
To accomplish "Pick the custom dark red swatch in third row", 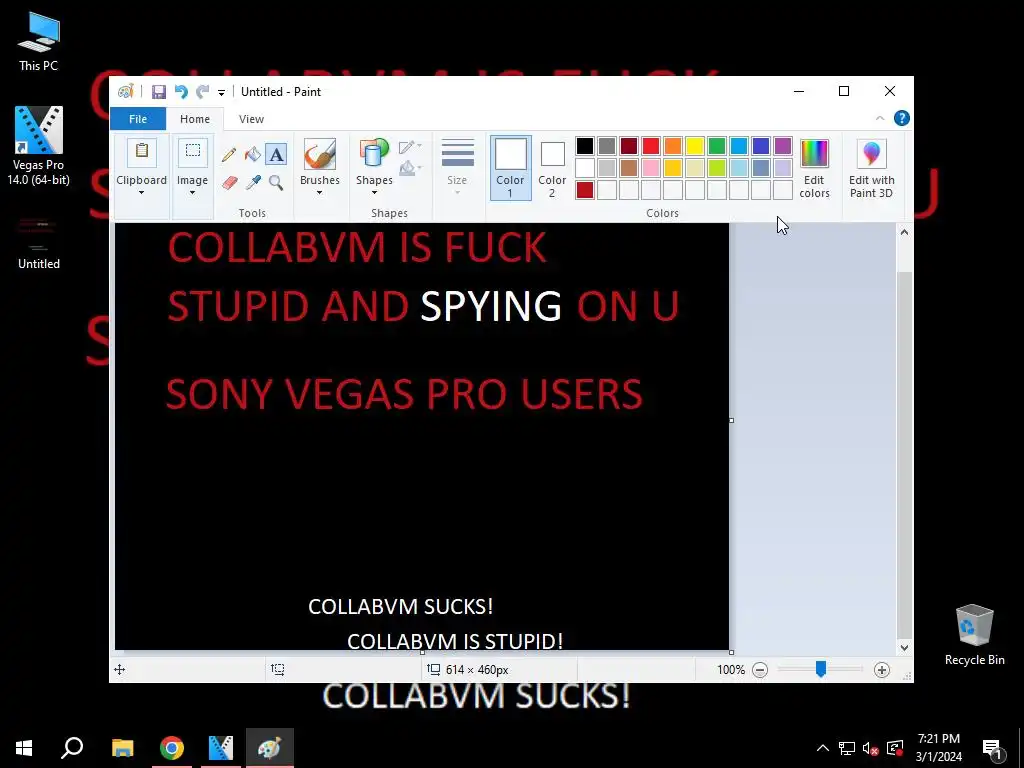I will pos(585,190).
